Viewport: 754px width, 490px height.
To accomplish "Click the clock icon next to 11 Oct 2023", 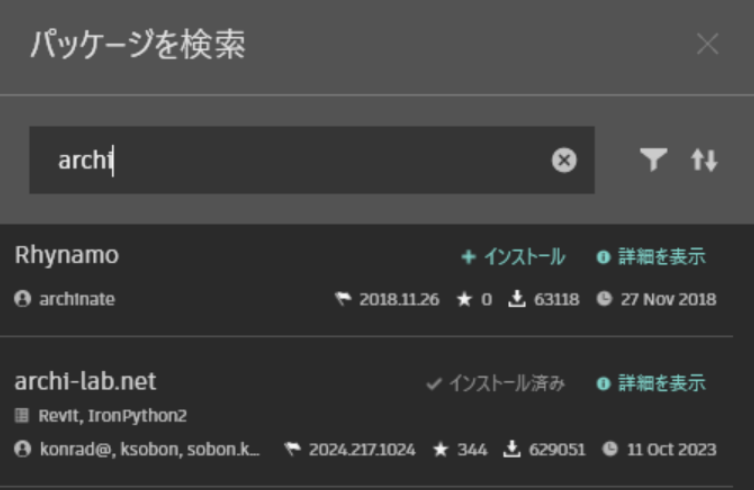I will click(x=609, y=449).
